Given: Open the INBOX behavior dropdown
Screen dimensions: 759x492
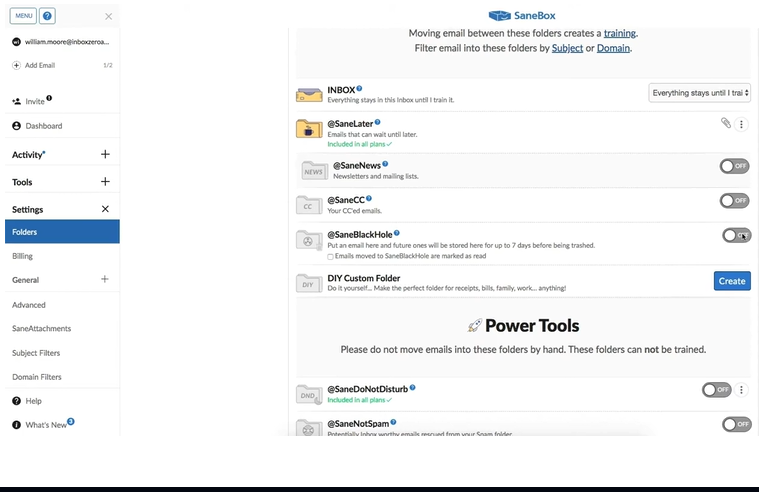Looking at the screenshot, I should click(x=699, y=93).
